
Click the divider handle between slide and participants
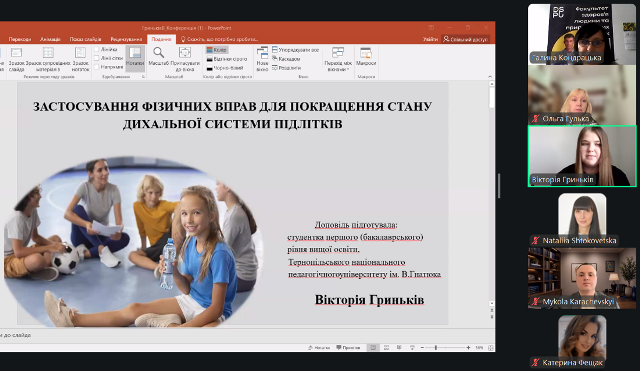499,186
